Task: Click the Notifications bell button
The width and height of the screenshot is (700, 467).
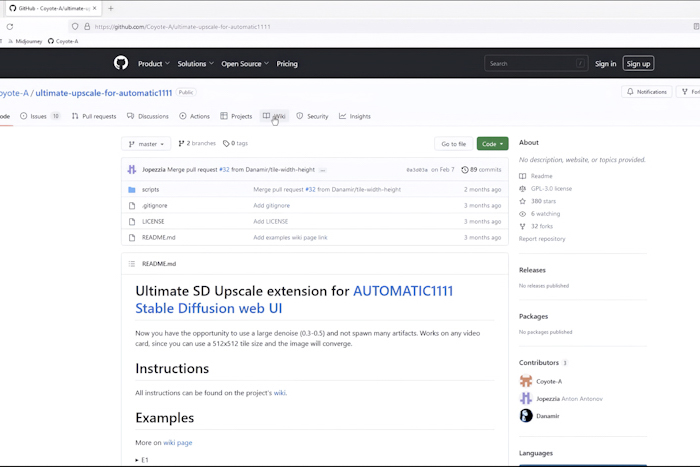Action: [646, 92]
